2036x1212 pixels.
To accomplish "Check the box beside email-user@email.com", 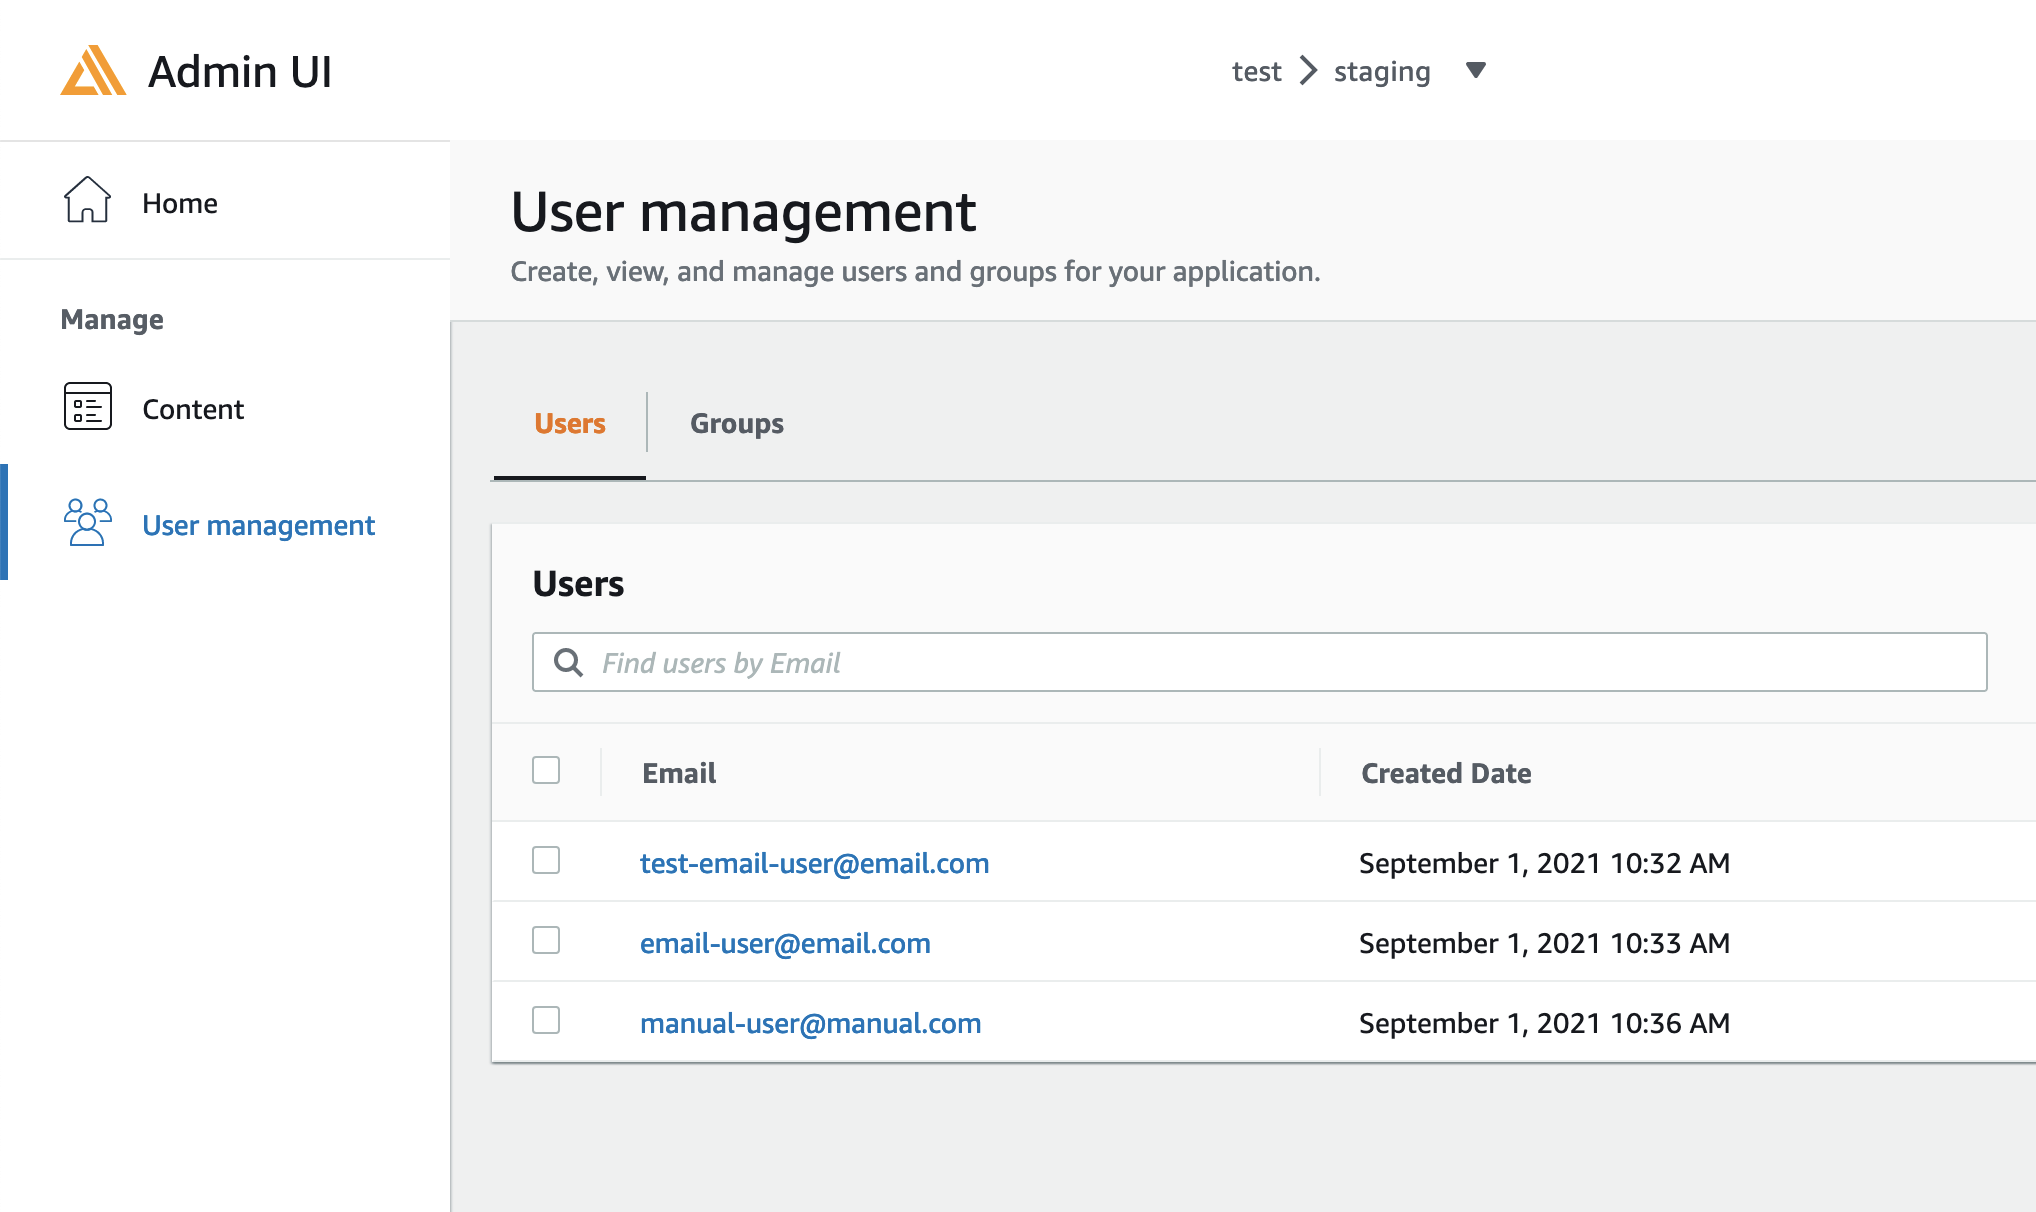I will click(x=546, y=941).
